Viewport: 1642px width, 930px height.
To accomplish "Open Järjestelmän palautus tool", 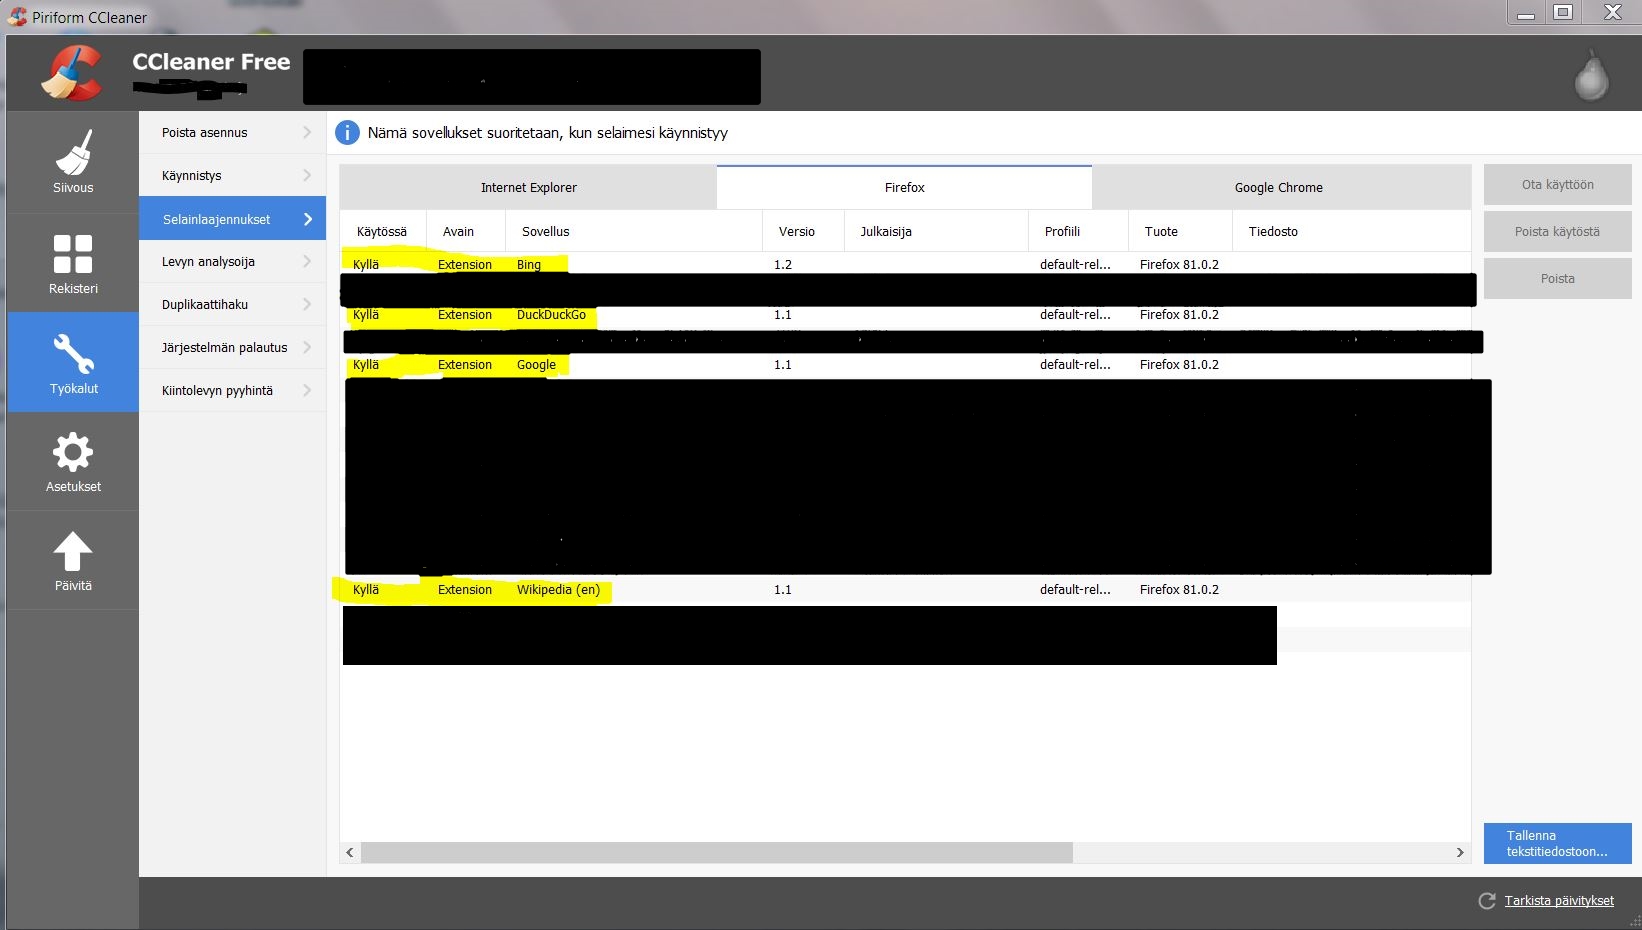I will click(232, 347).
